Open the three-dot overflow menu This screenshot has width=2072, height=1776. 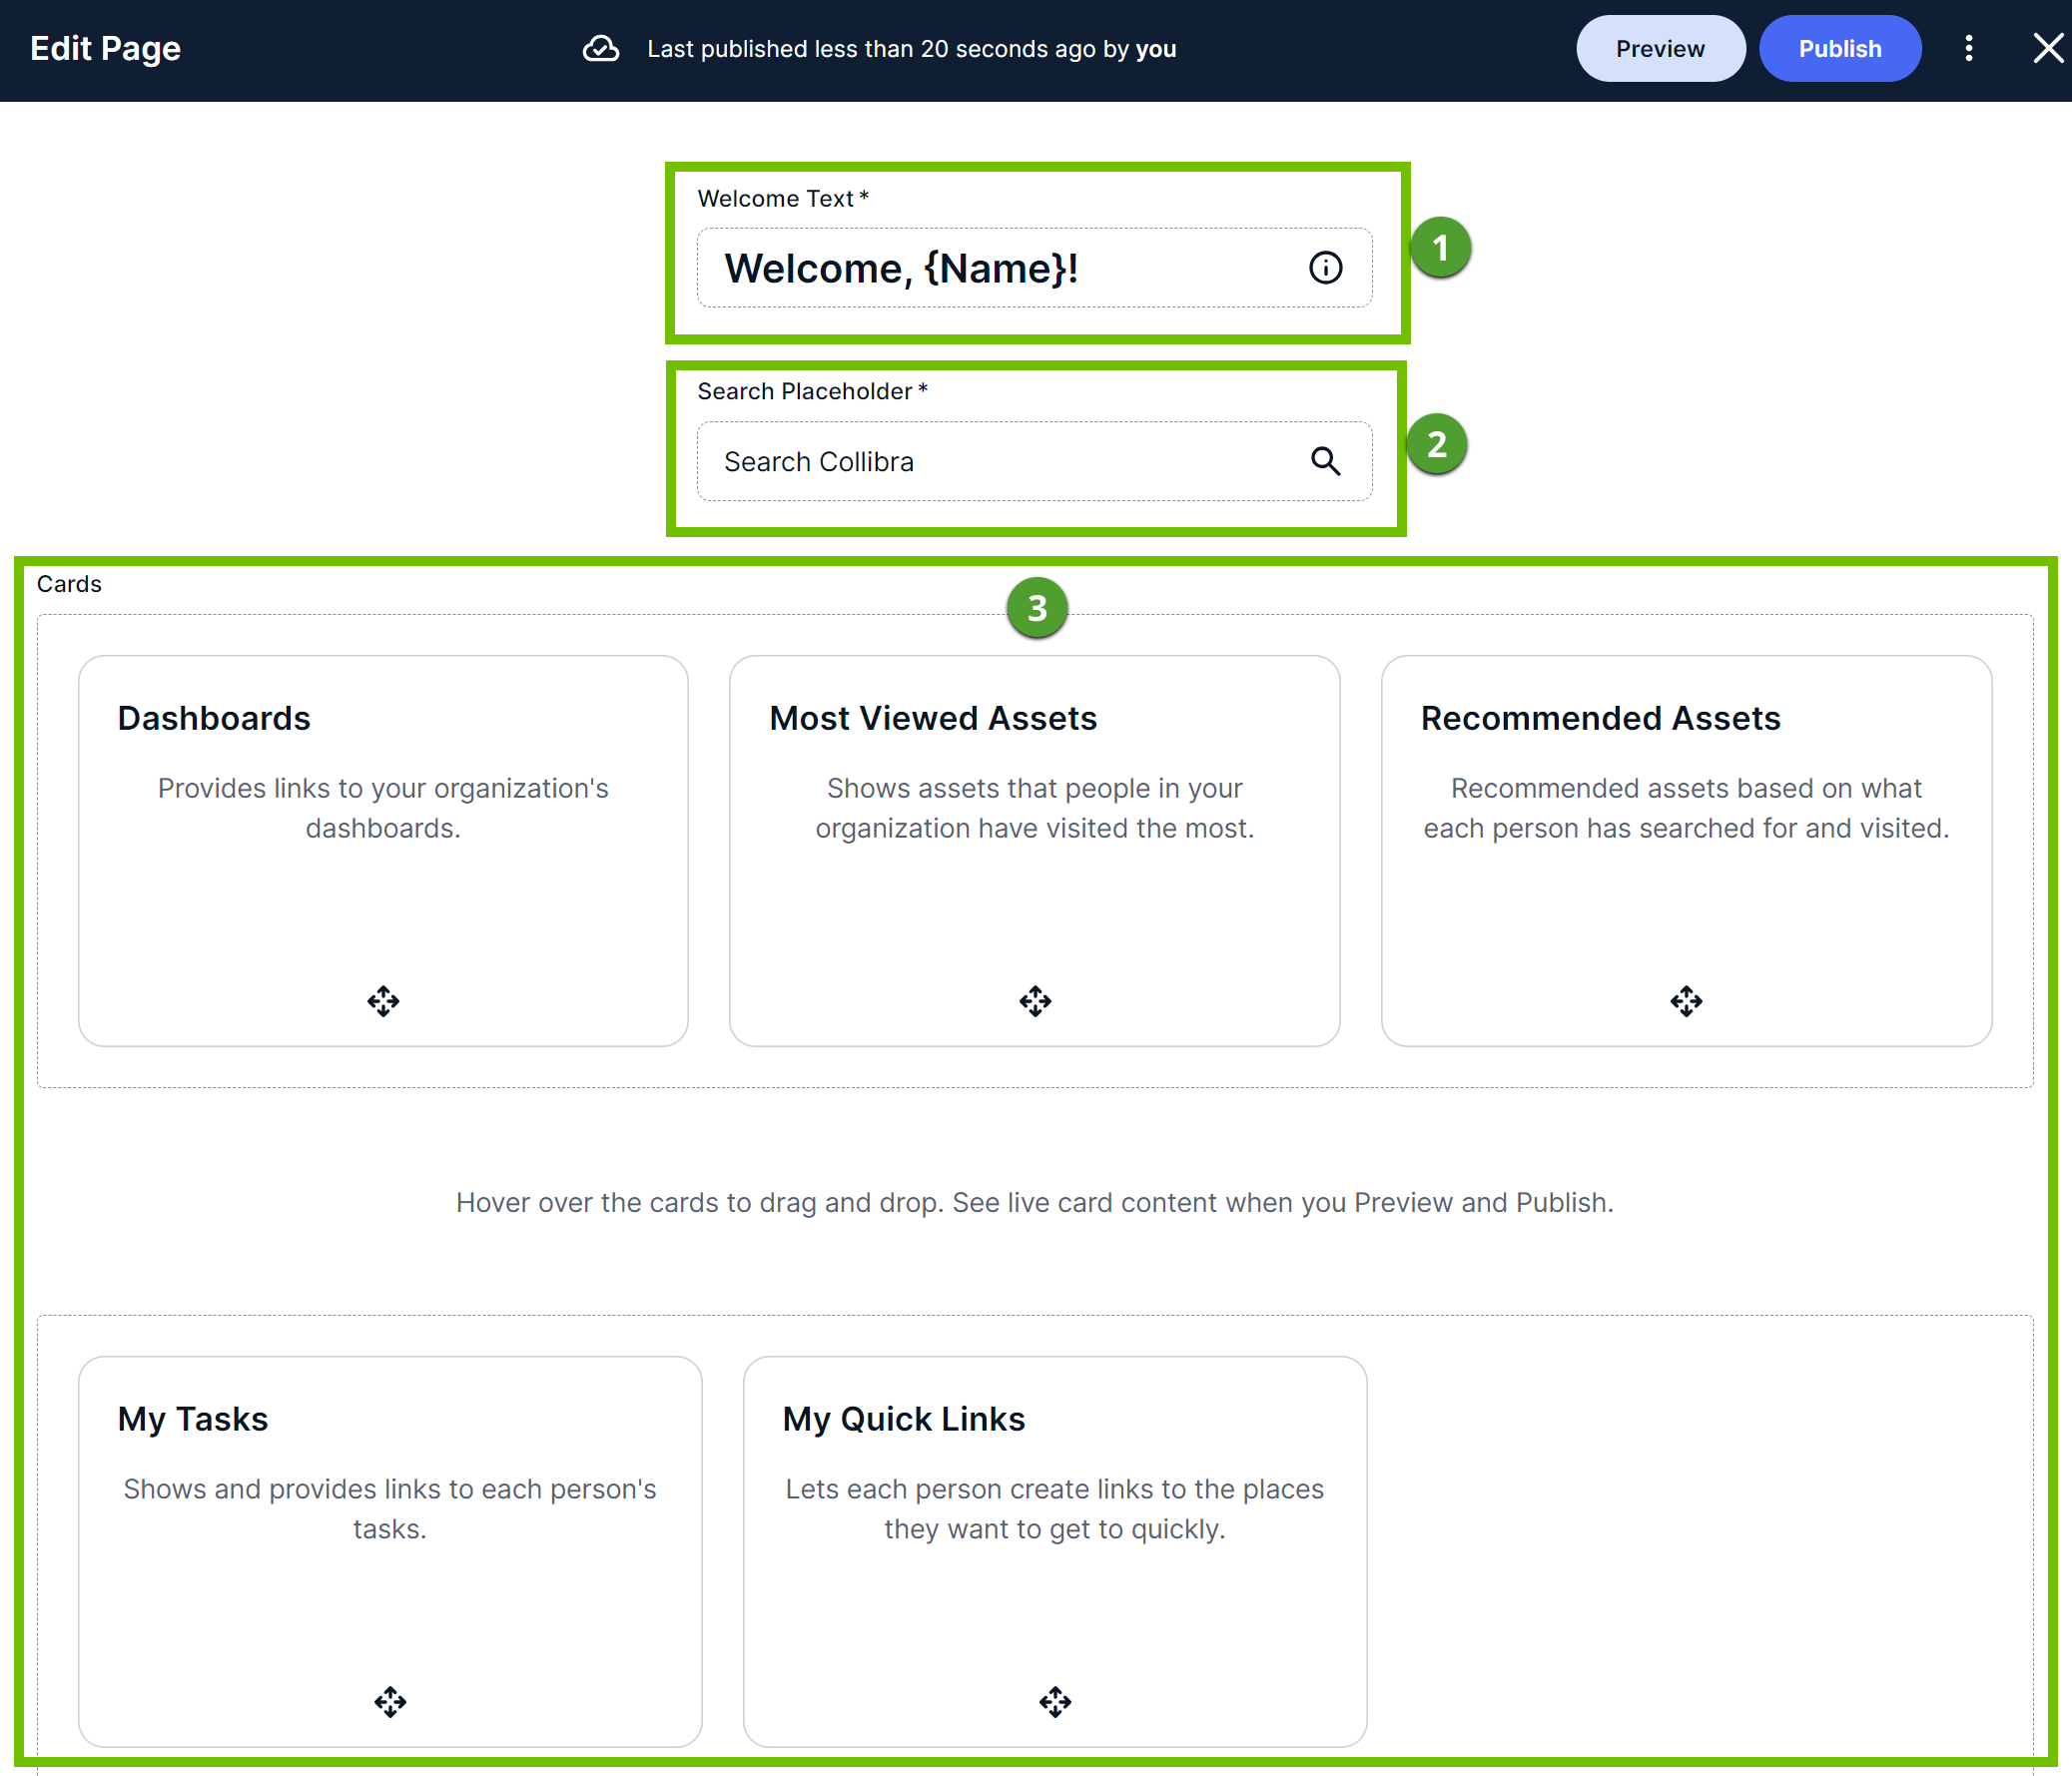(x=1968, y=48)
